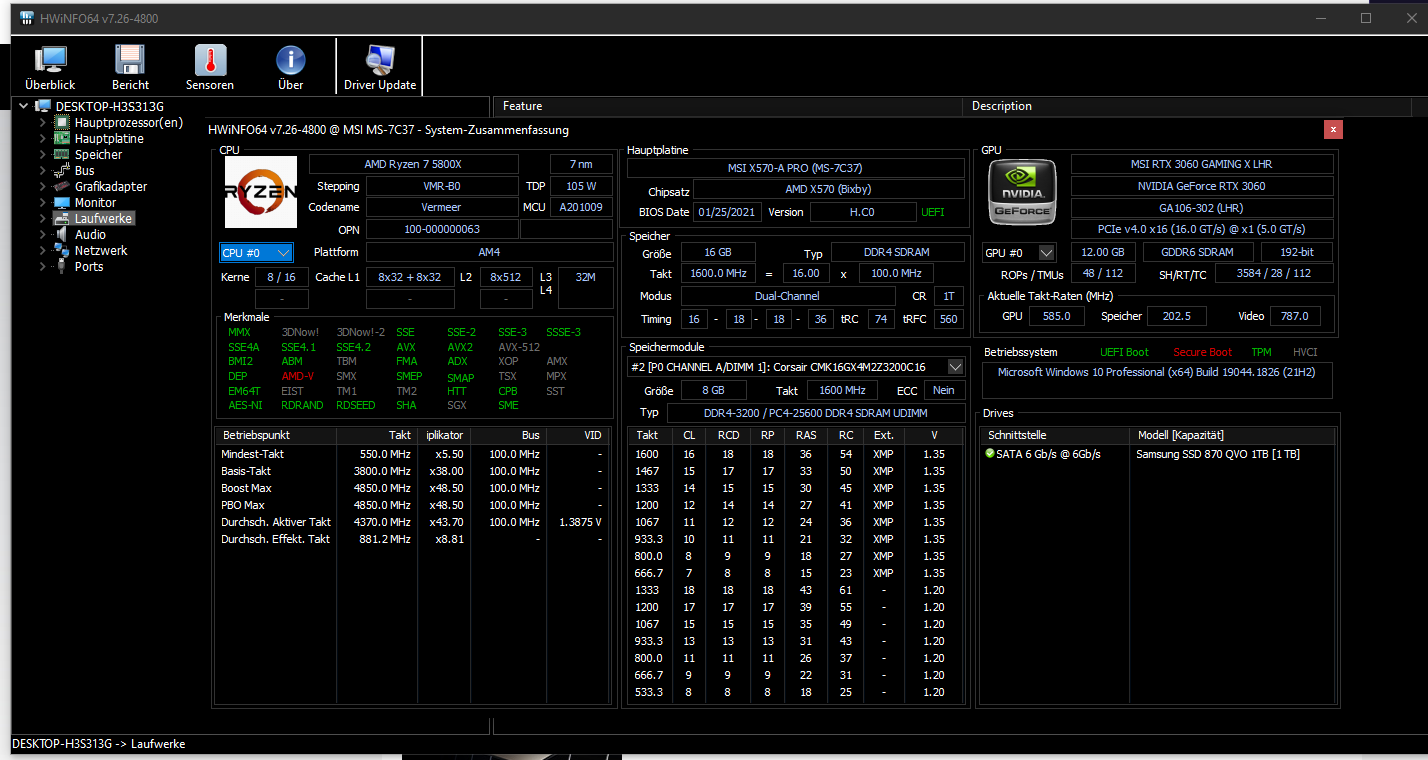Click the Grafikadapter card icon
Screen dimensions: 1428x760
pos(62,186)
